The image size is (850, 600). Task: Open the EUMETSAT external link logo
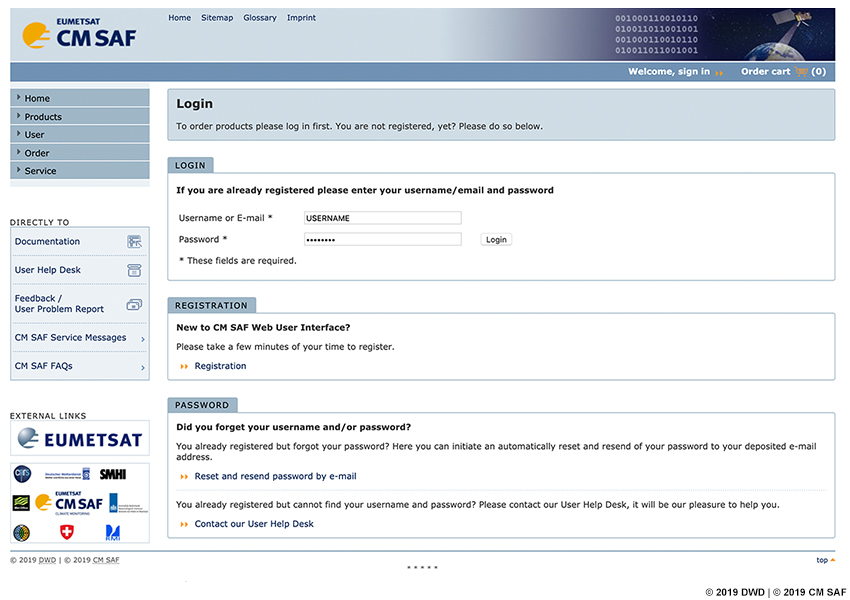[x=80, y=438]
